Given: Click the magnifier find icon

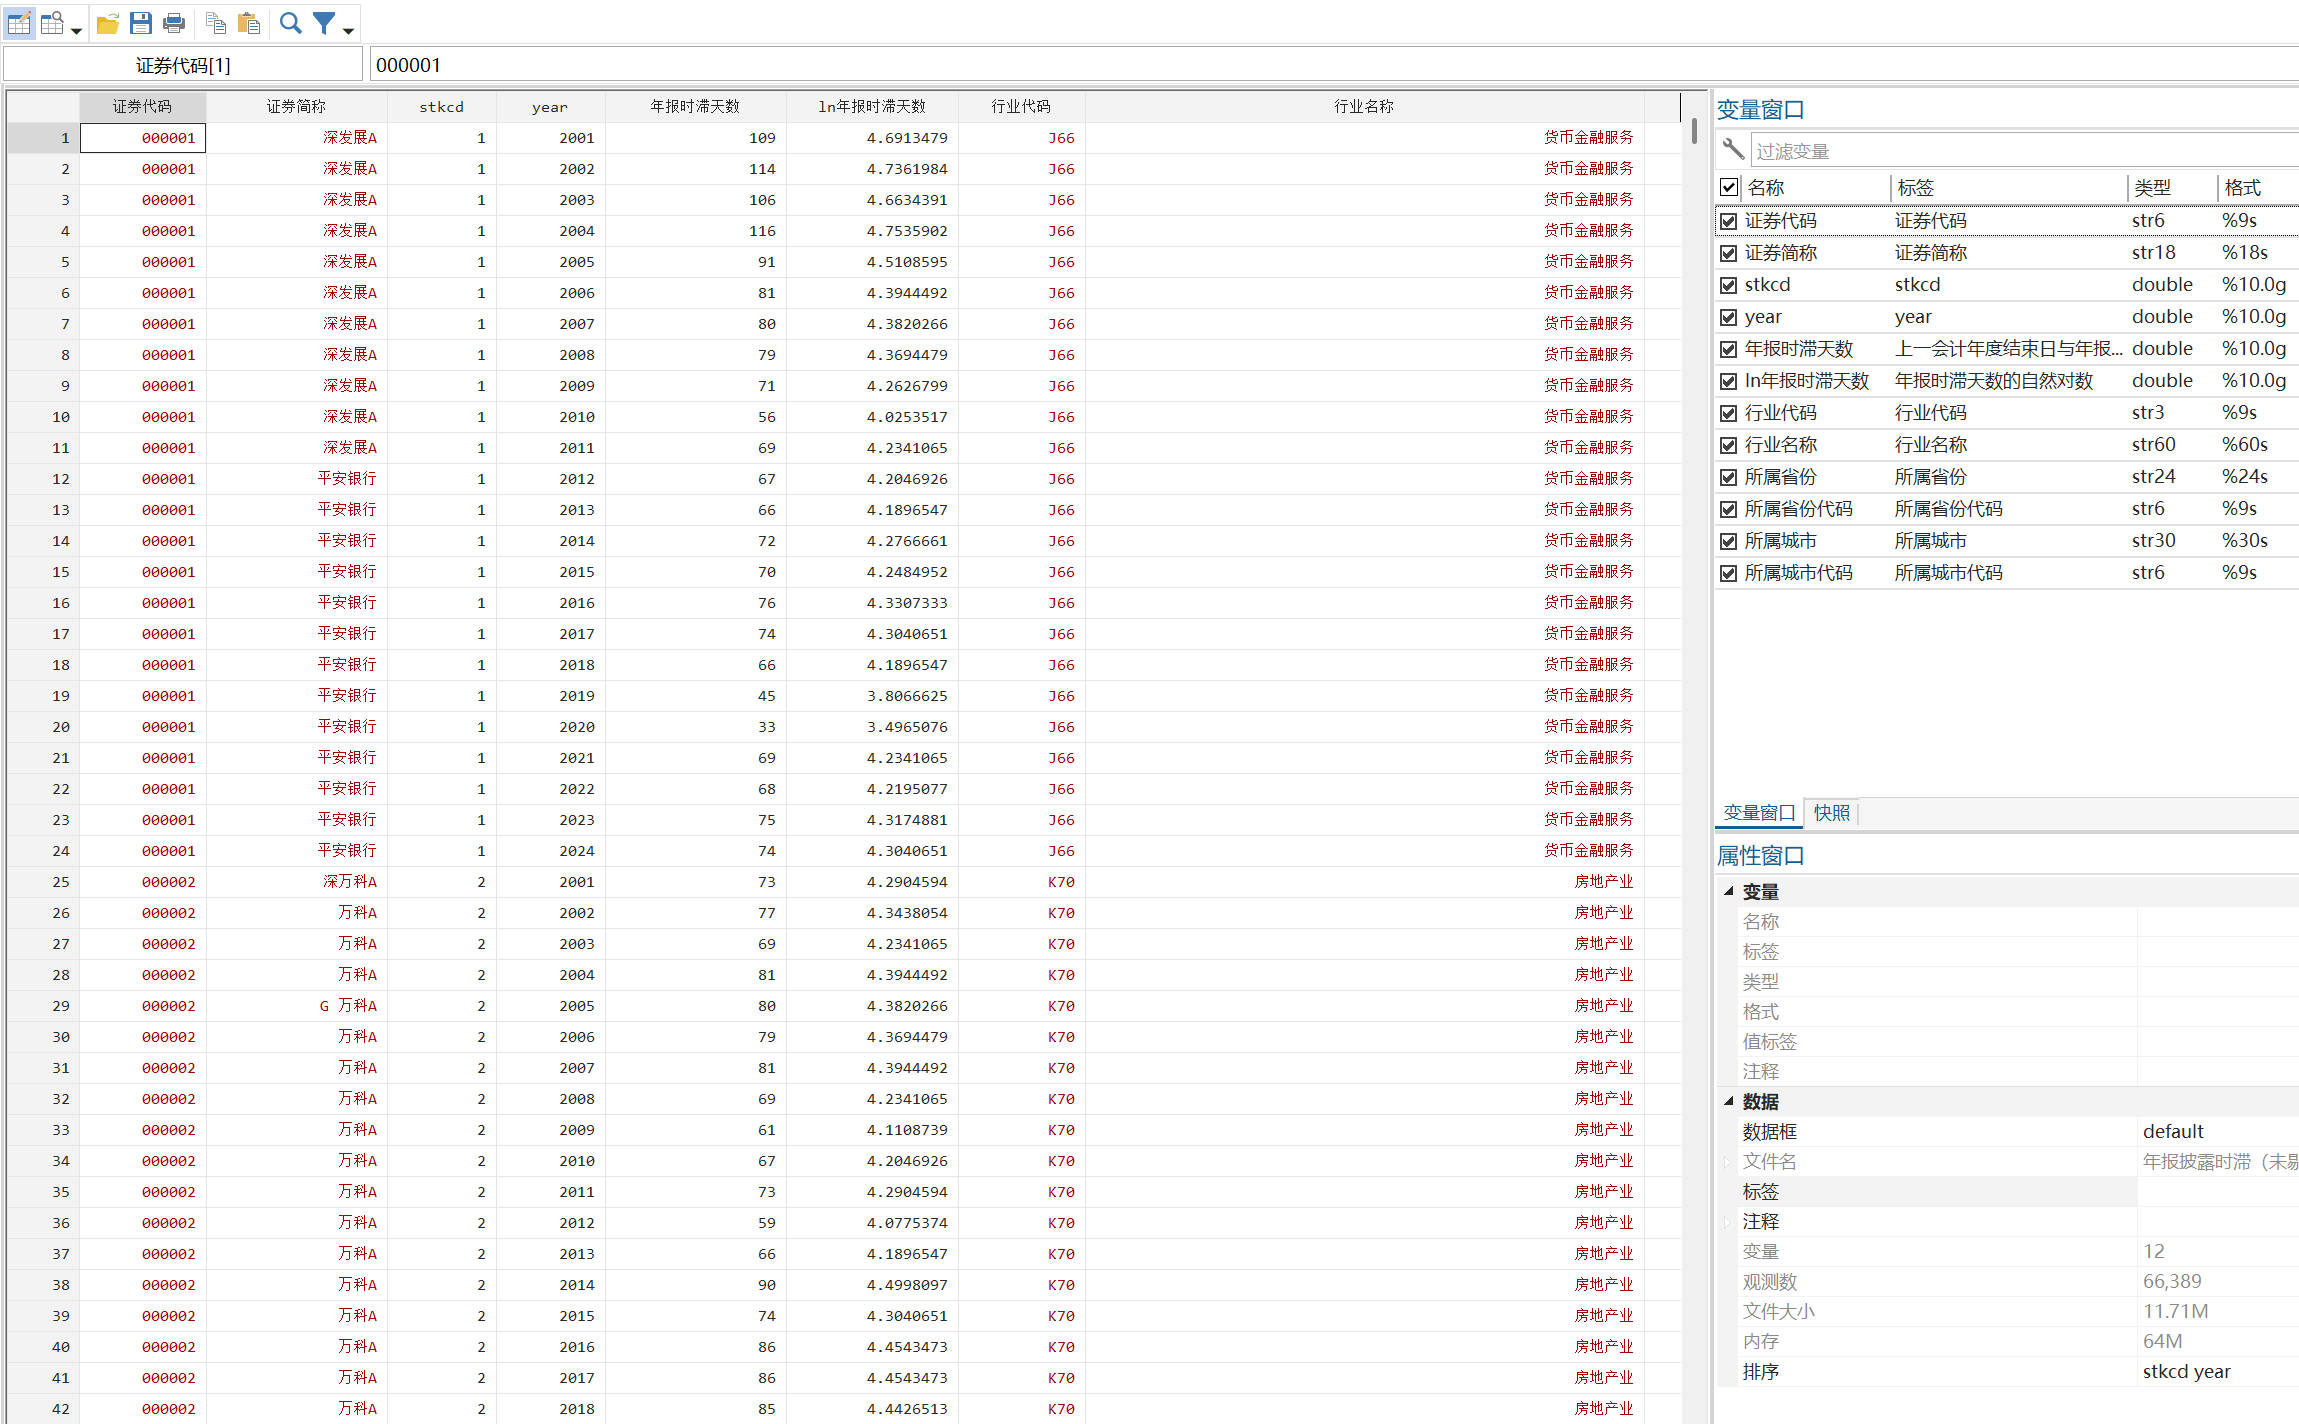Looking at the screenshot, I should [290, 23].
